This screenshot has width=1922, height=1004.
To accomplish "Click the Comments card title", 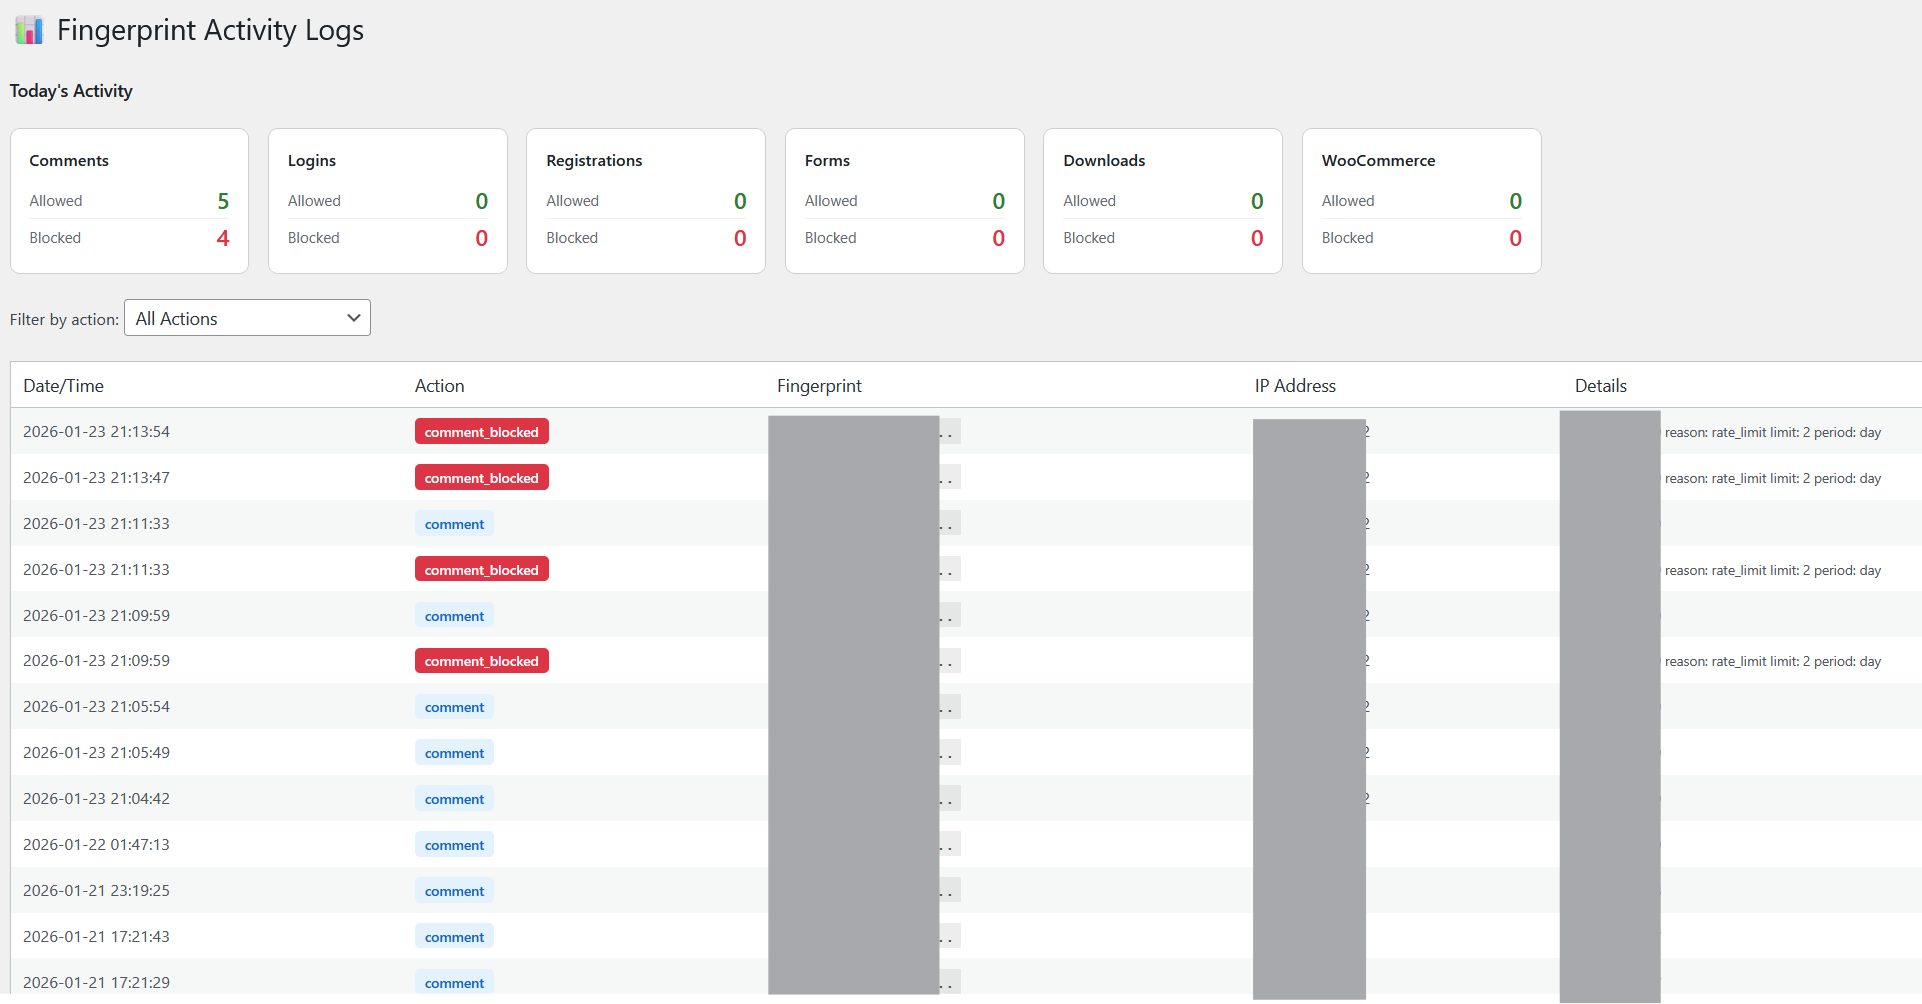I will pos(69,160).
